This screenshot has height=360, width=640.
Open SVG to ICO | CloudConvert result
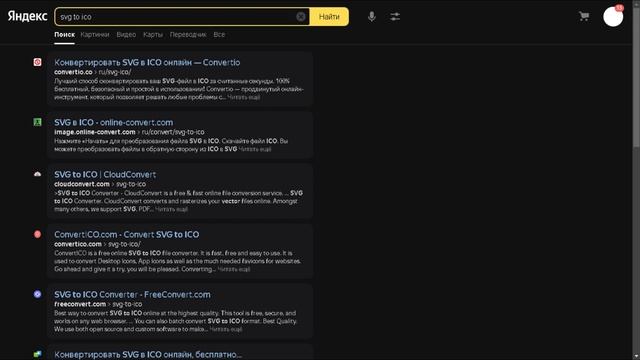105,174
